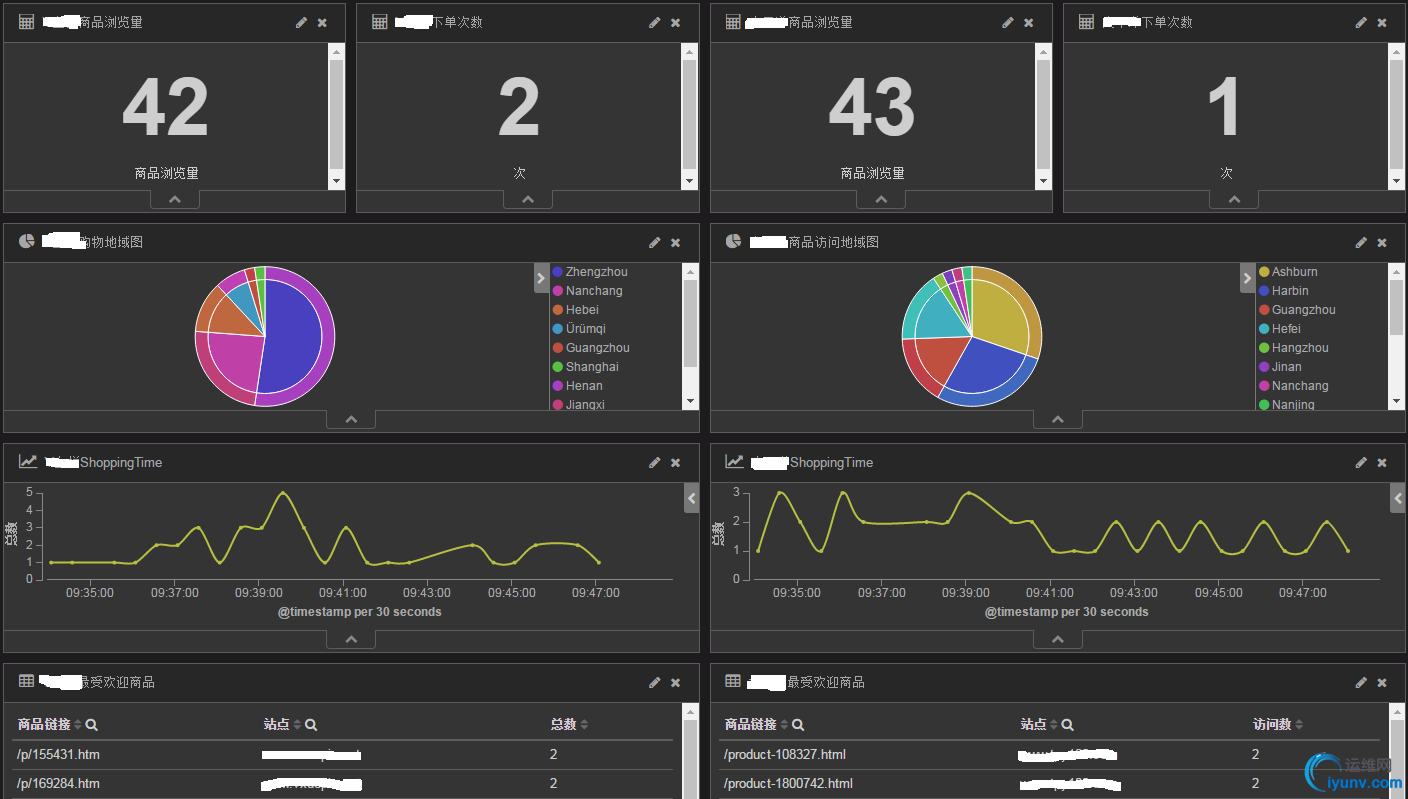
Task: Click the yellow Ashburn pie slice
Action: [1000, 310]
